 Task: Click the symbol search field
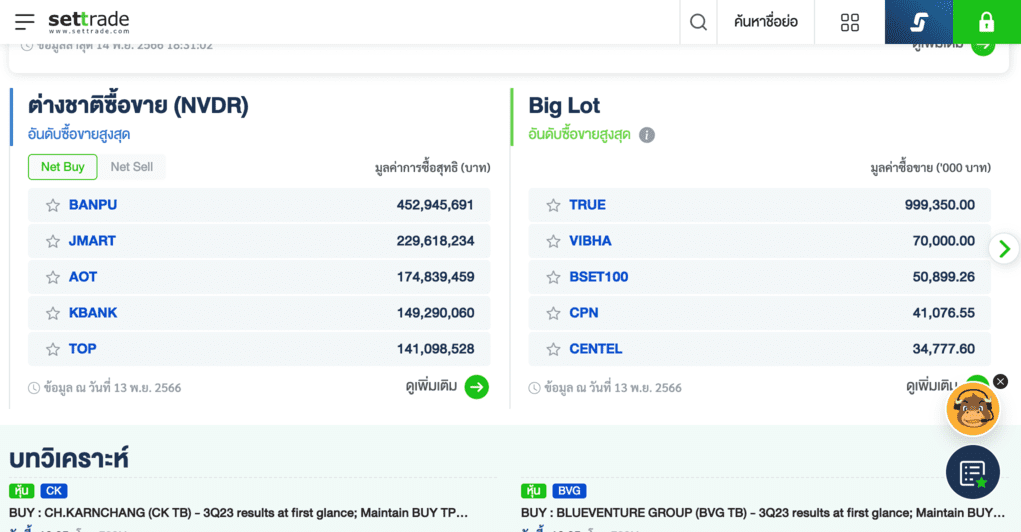pyautogui.click(x=765, y=22)
